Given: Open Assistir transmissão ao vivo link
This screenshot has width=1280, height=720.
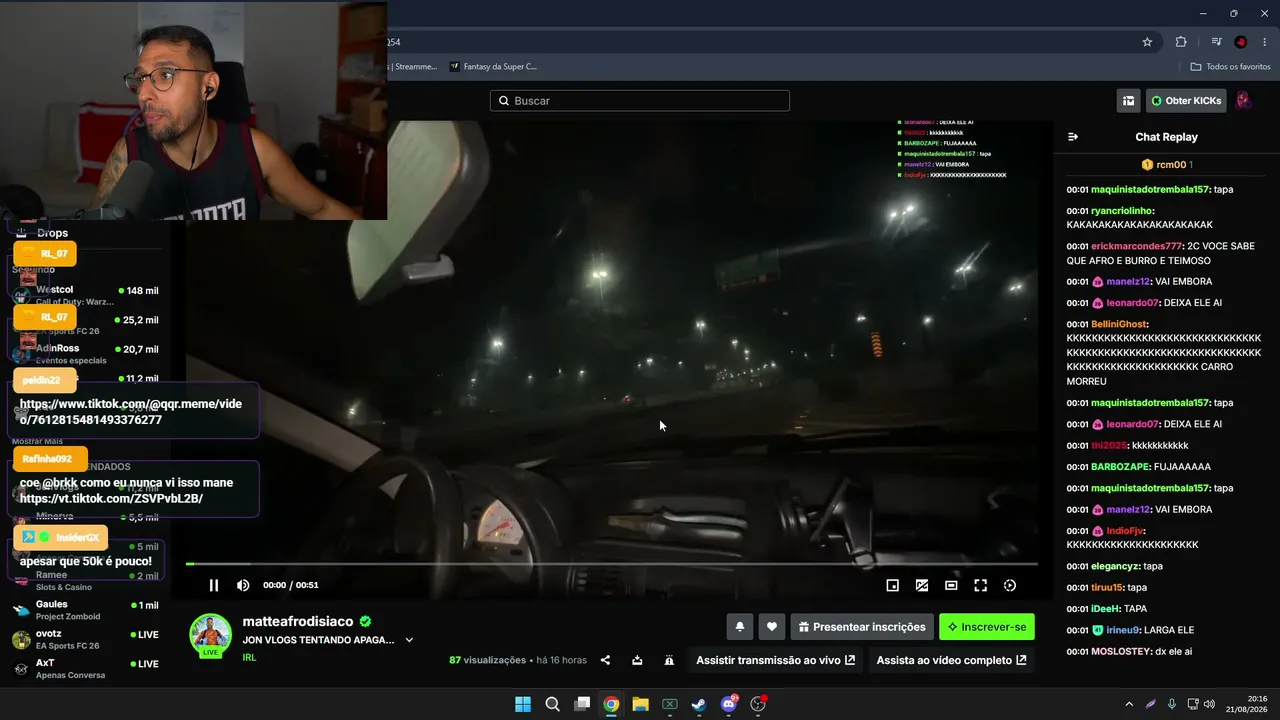Looking at the screenshot, I should click(x=776, y=660).
